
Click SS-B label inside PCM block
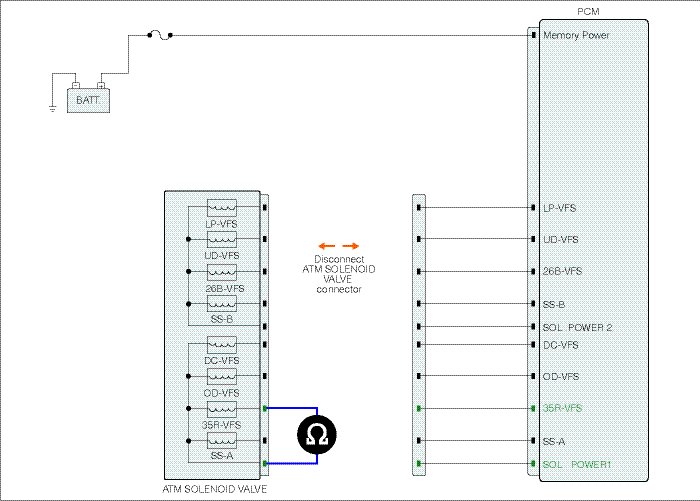[554, 305]
